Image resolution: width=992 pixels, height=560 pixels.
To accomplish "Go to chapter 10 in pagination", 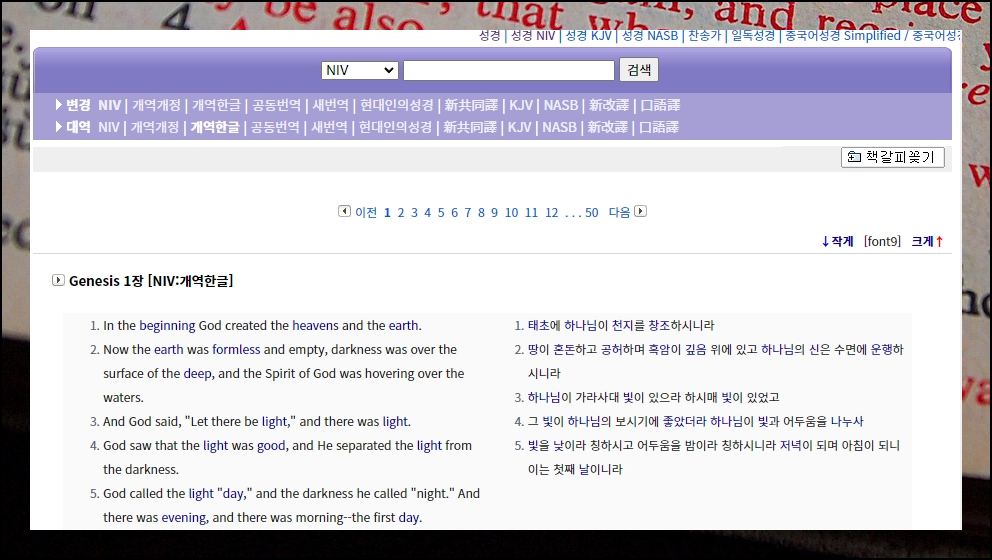I will click(511, 213).
